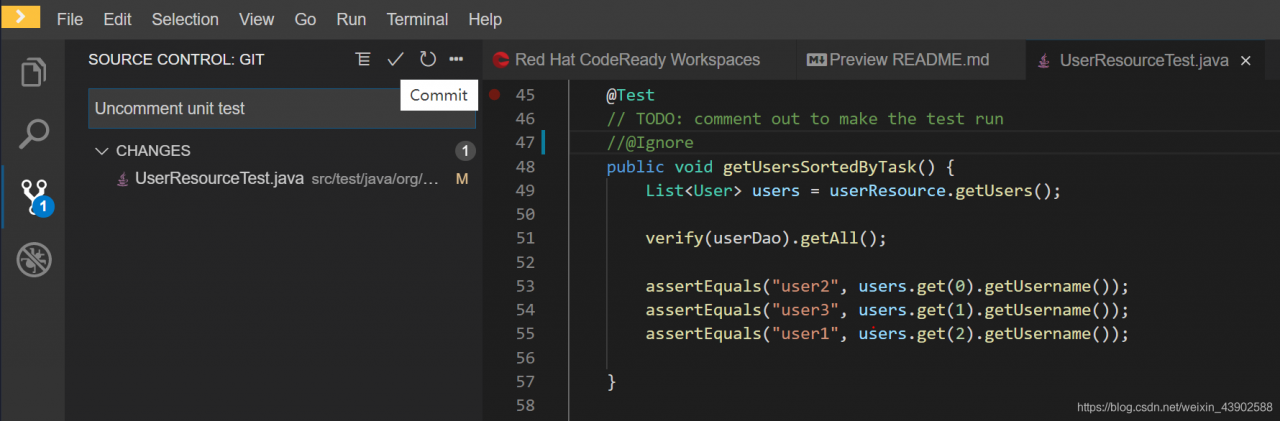Image resolution: width=1280 pixels, height=421 pixels.
Task: Open the Explorer files view
Action: (33, 73)
